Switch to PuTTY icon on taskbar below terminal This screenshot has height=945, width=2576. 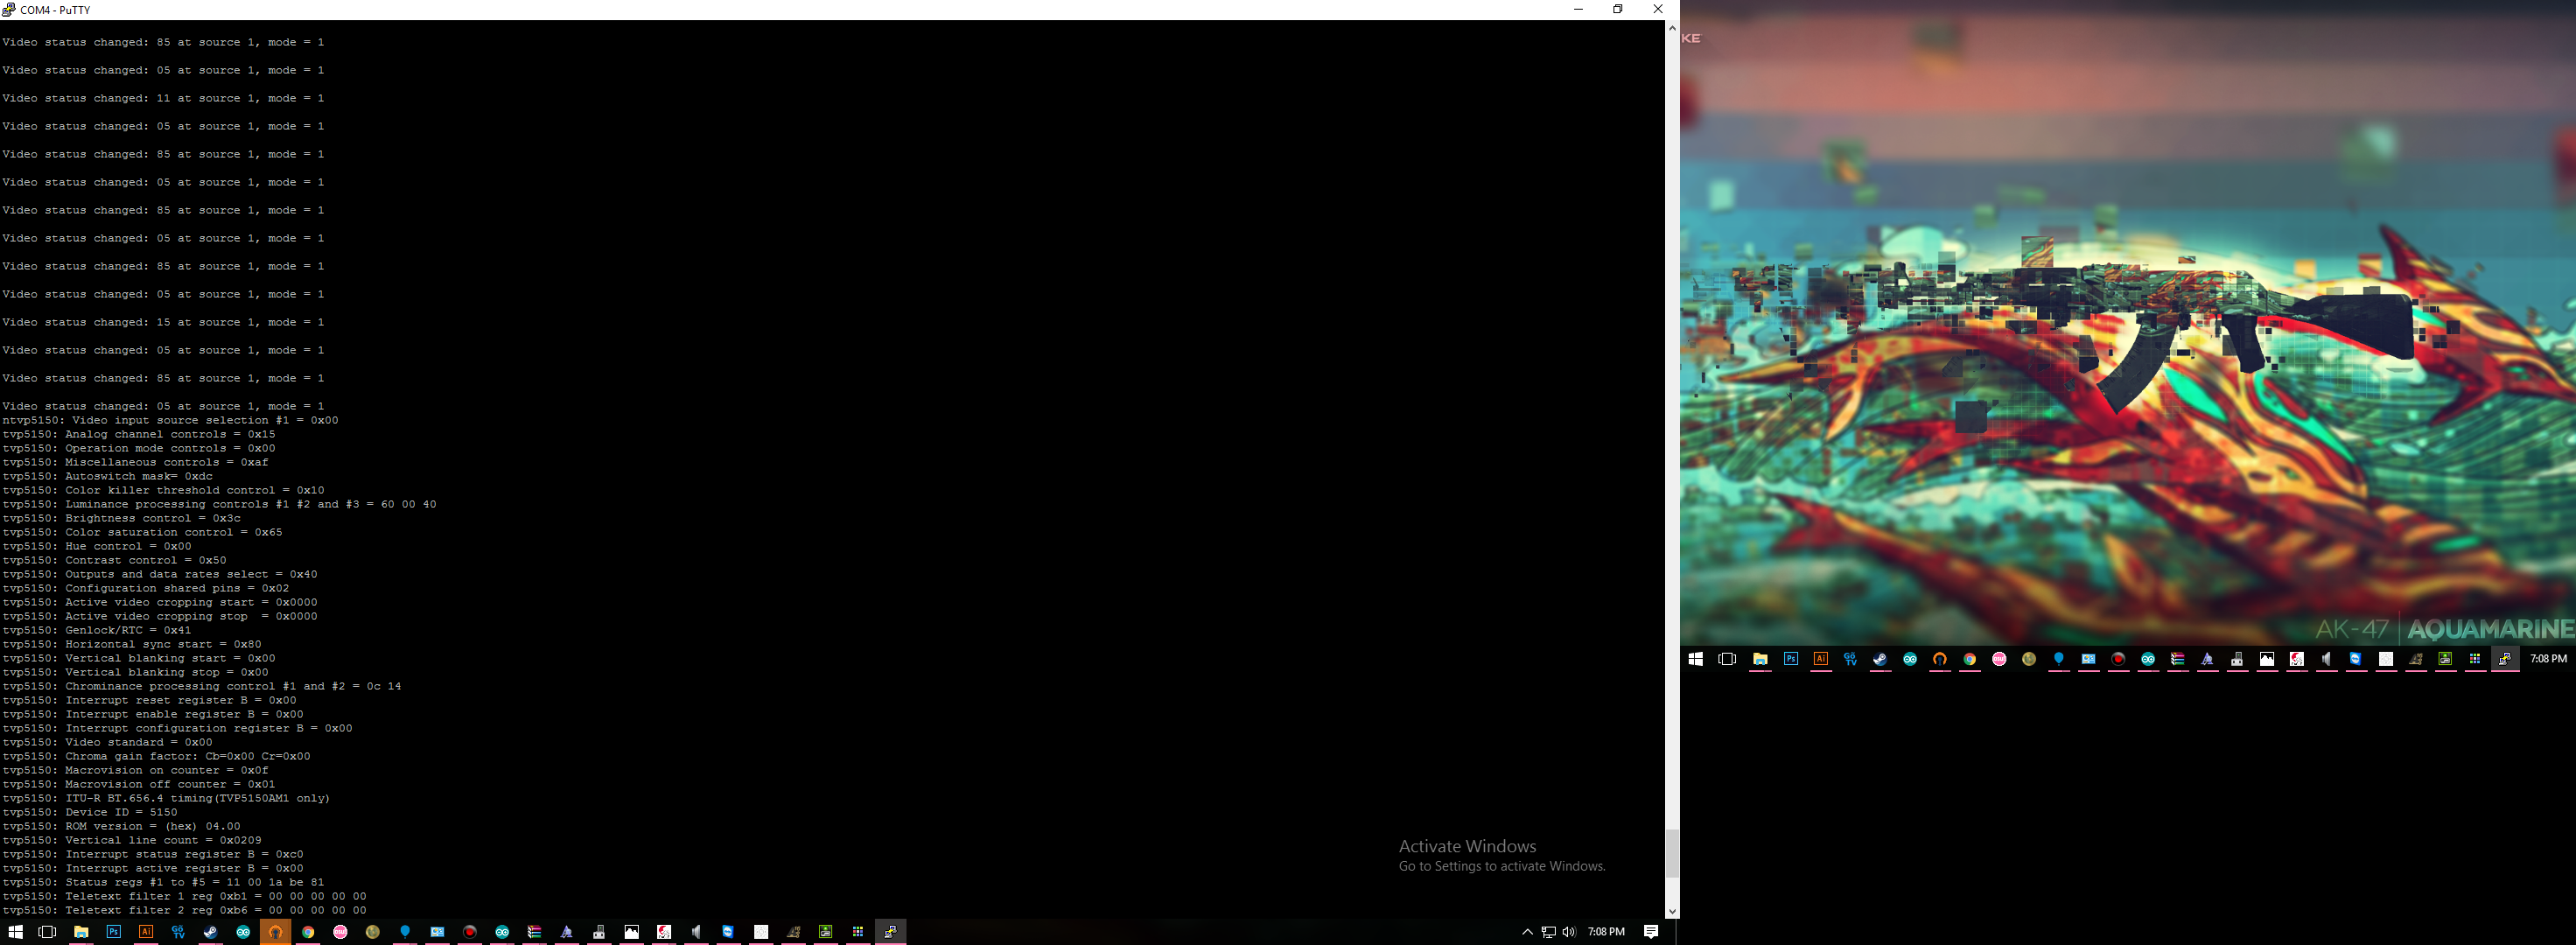click(890, 932)
